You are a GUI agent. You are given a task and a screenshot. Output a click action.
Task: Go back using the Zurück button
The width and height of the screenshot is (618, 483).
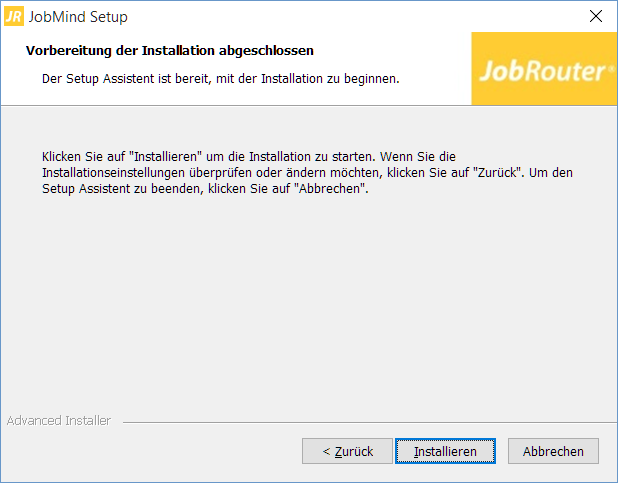[347, 451]
